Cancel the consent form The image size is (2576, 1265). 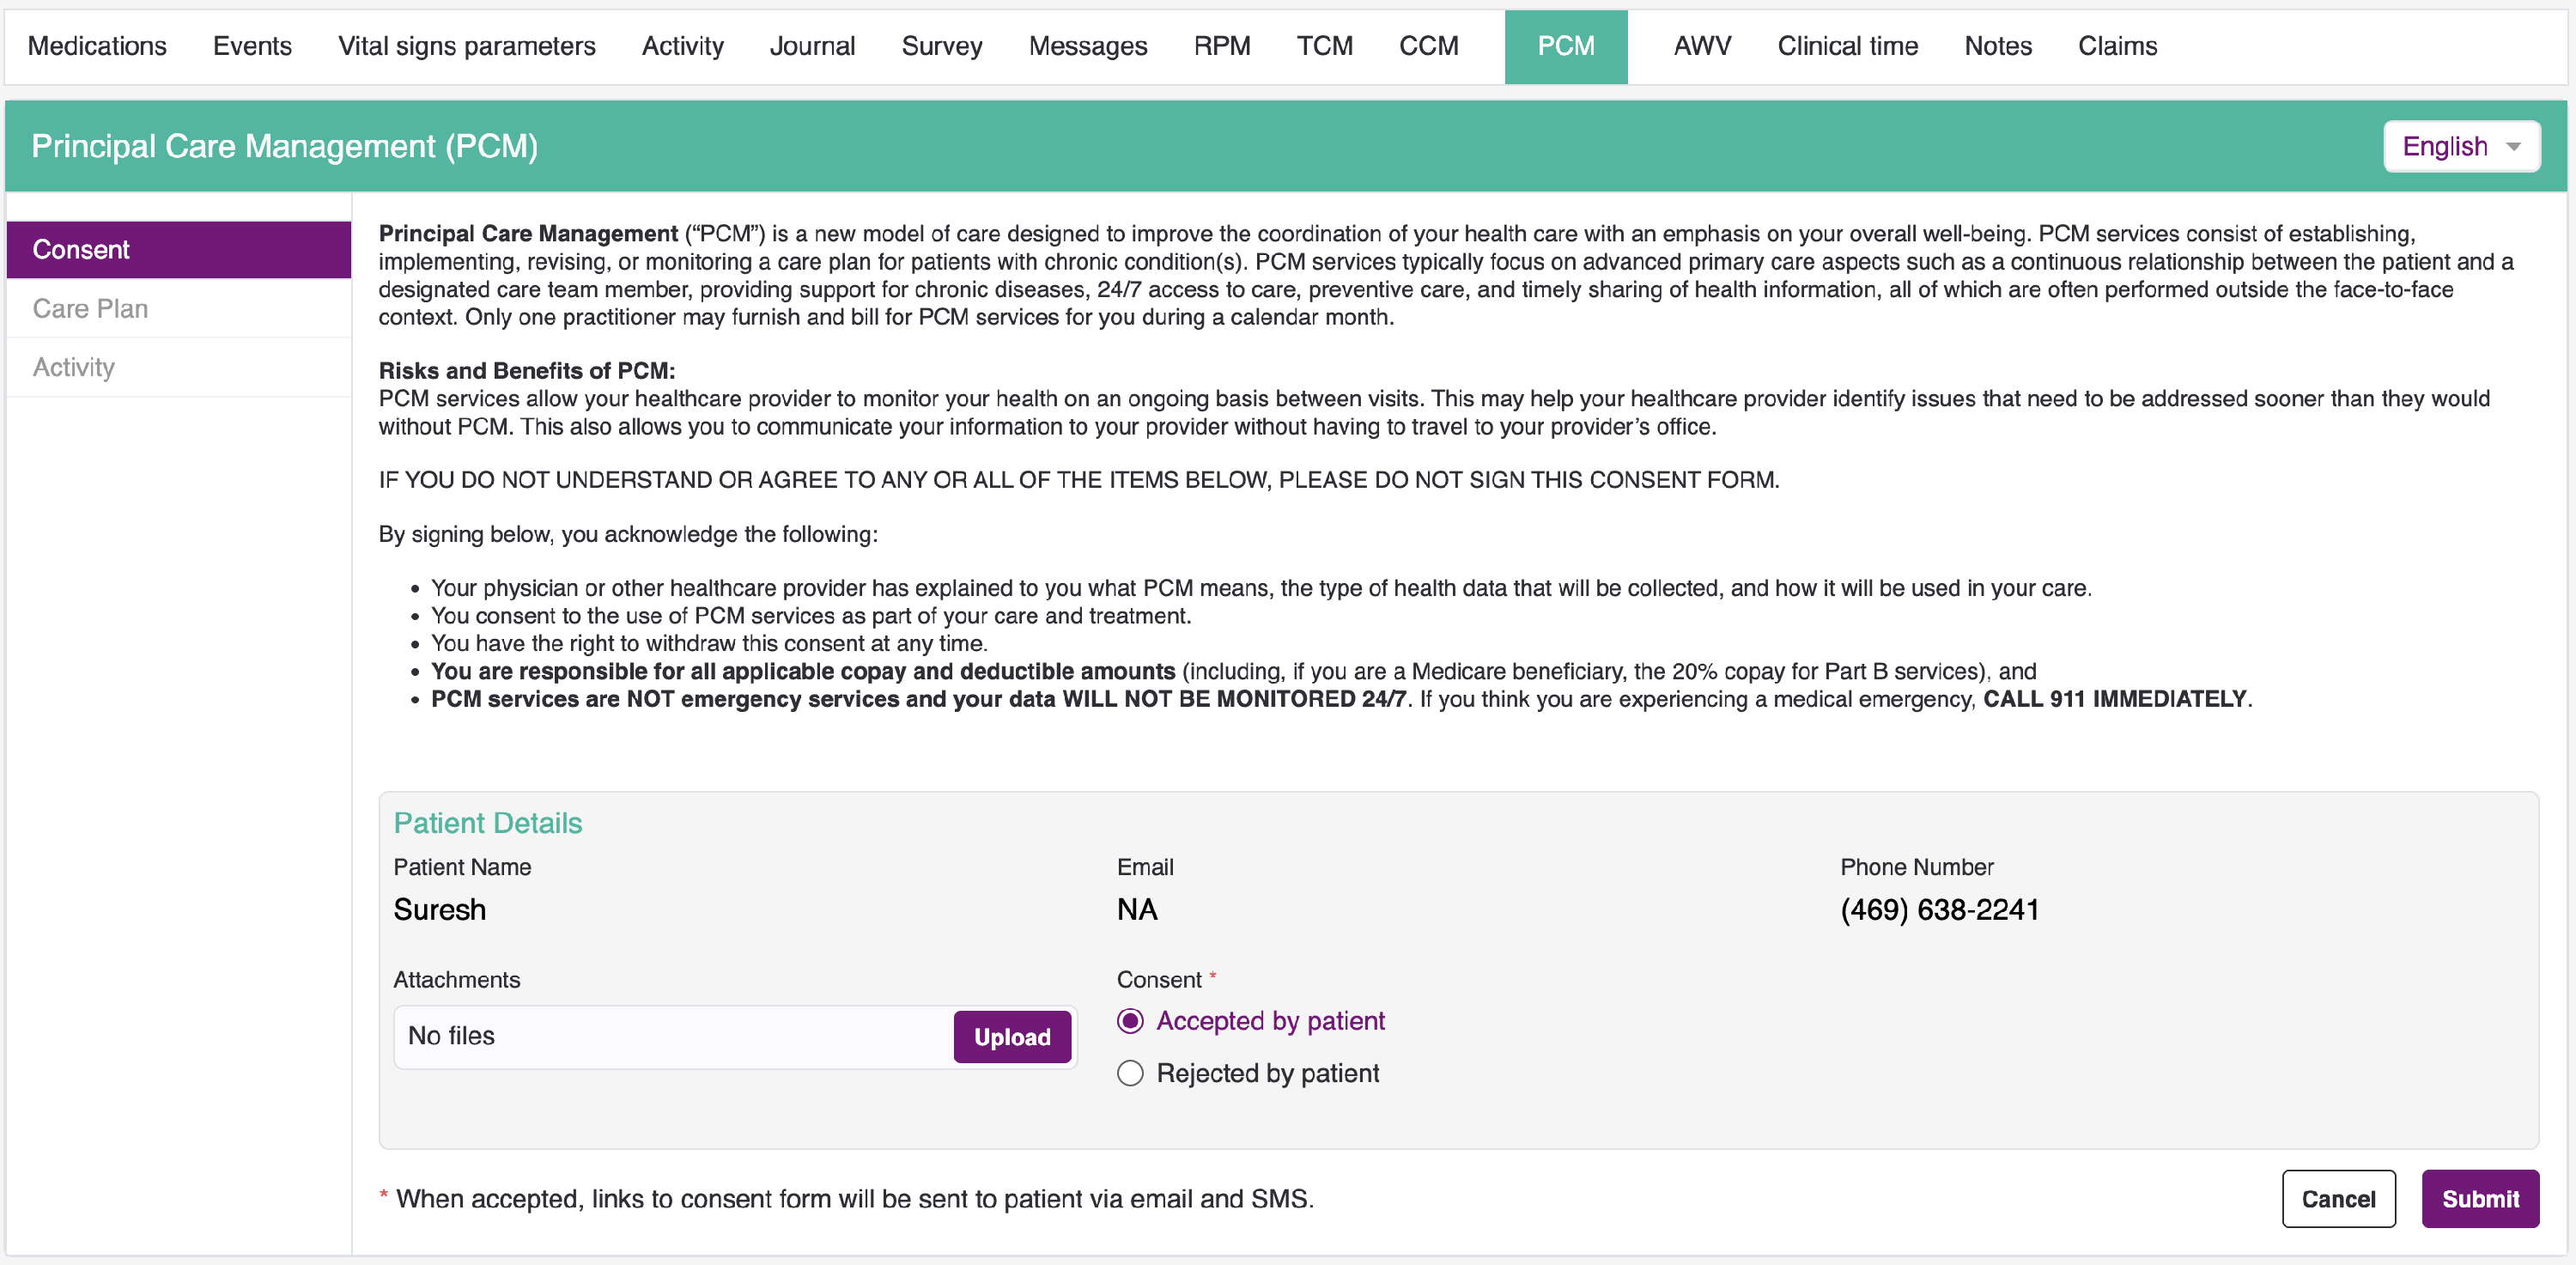pos(2337,1198)
